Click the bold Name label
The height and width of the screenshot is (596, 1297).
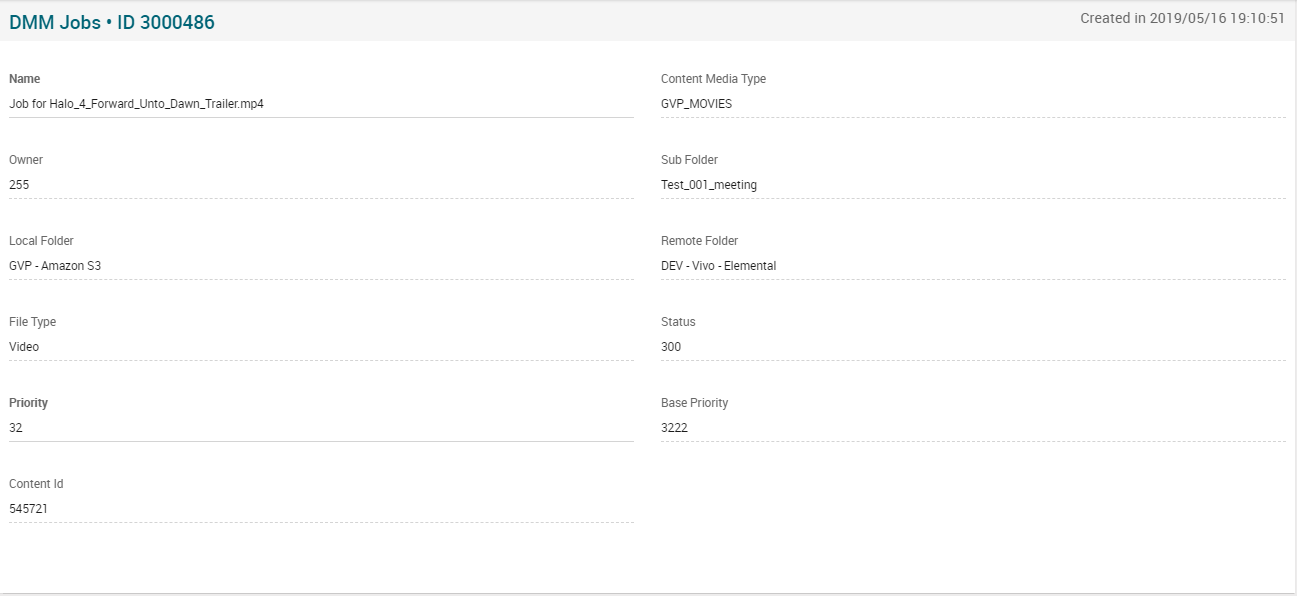(x=25, y=79)
